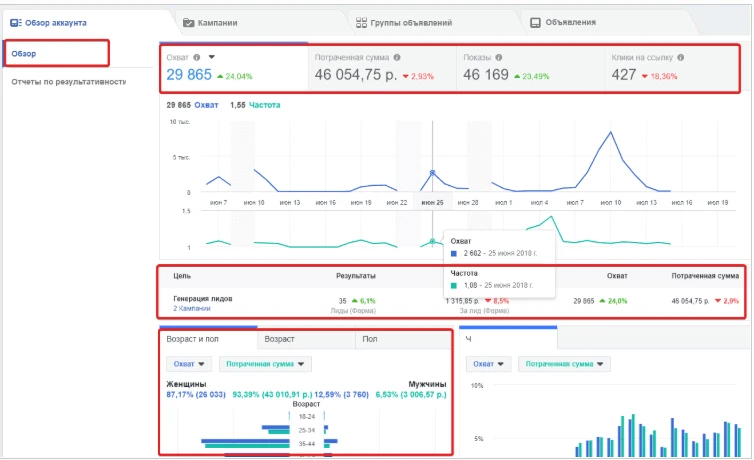Switch to the Пол tab
754x460 pixels.
tap(403, 339)
